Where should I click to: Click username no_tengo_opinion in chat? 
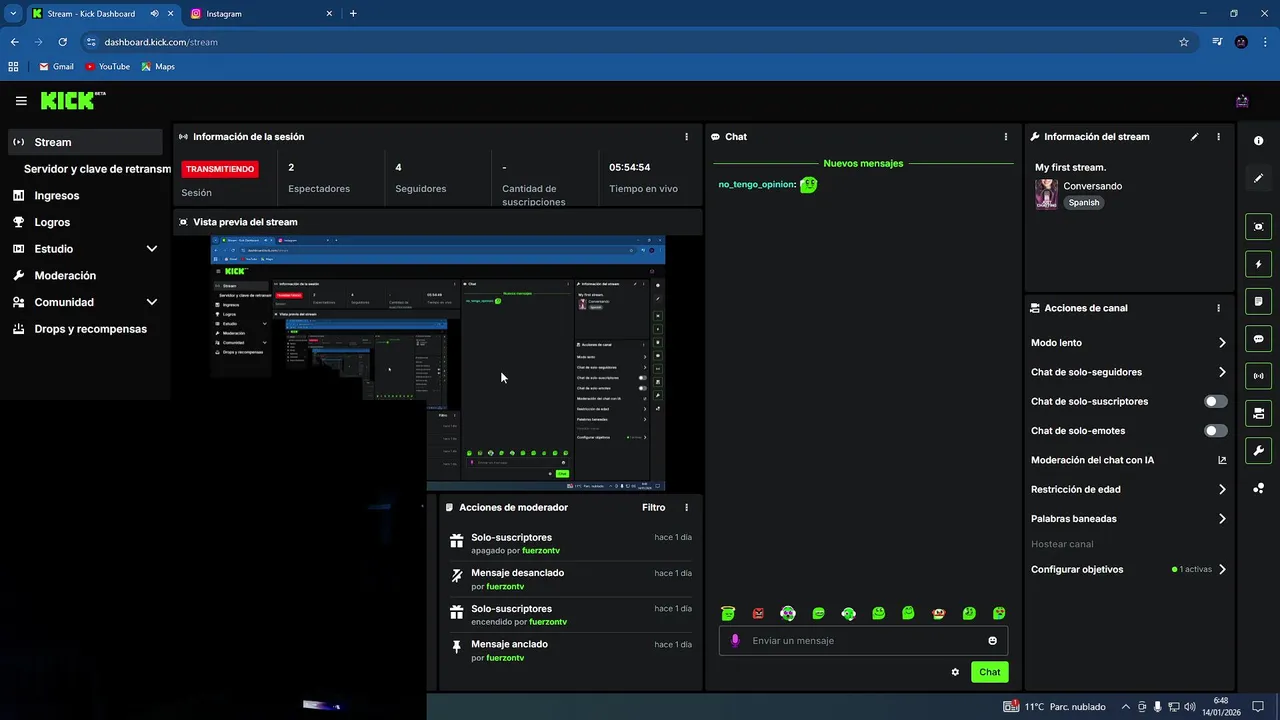pyautogui.click(x=757, y=185)
